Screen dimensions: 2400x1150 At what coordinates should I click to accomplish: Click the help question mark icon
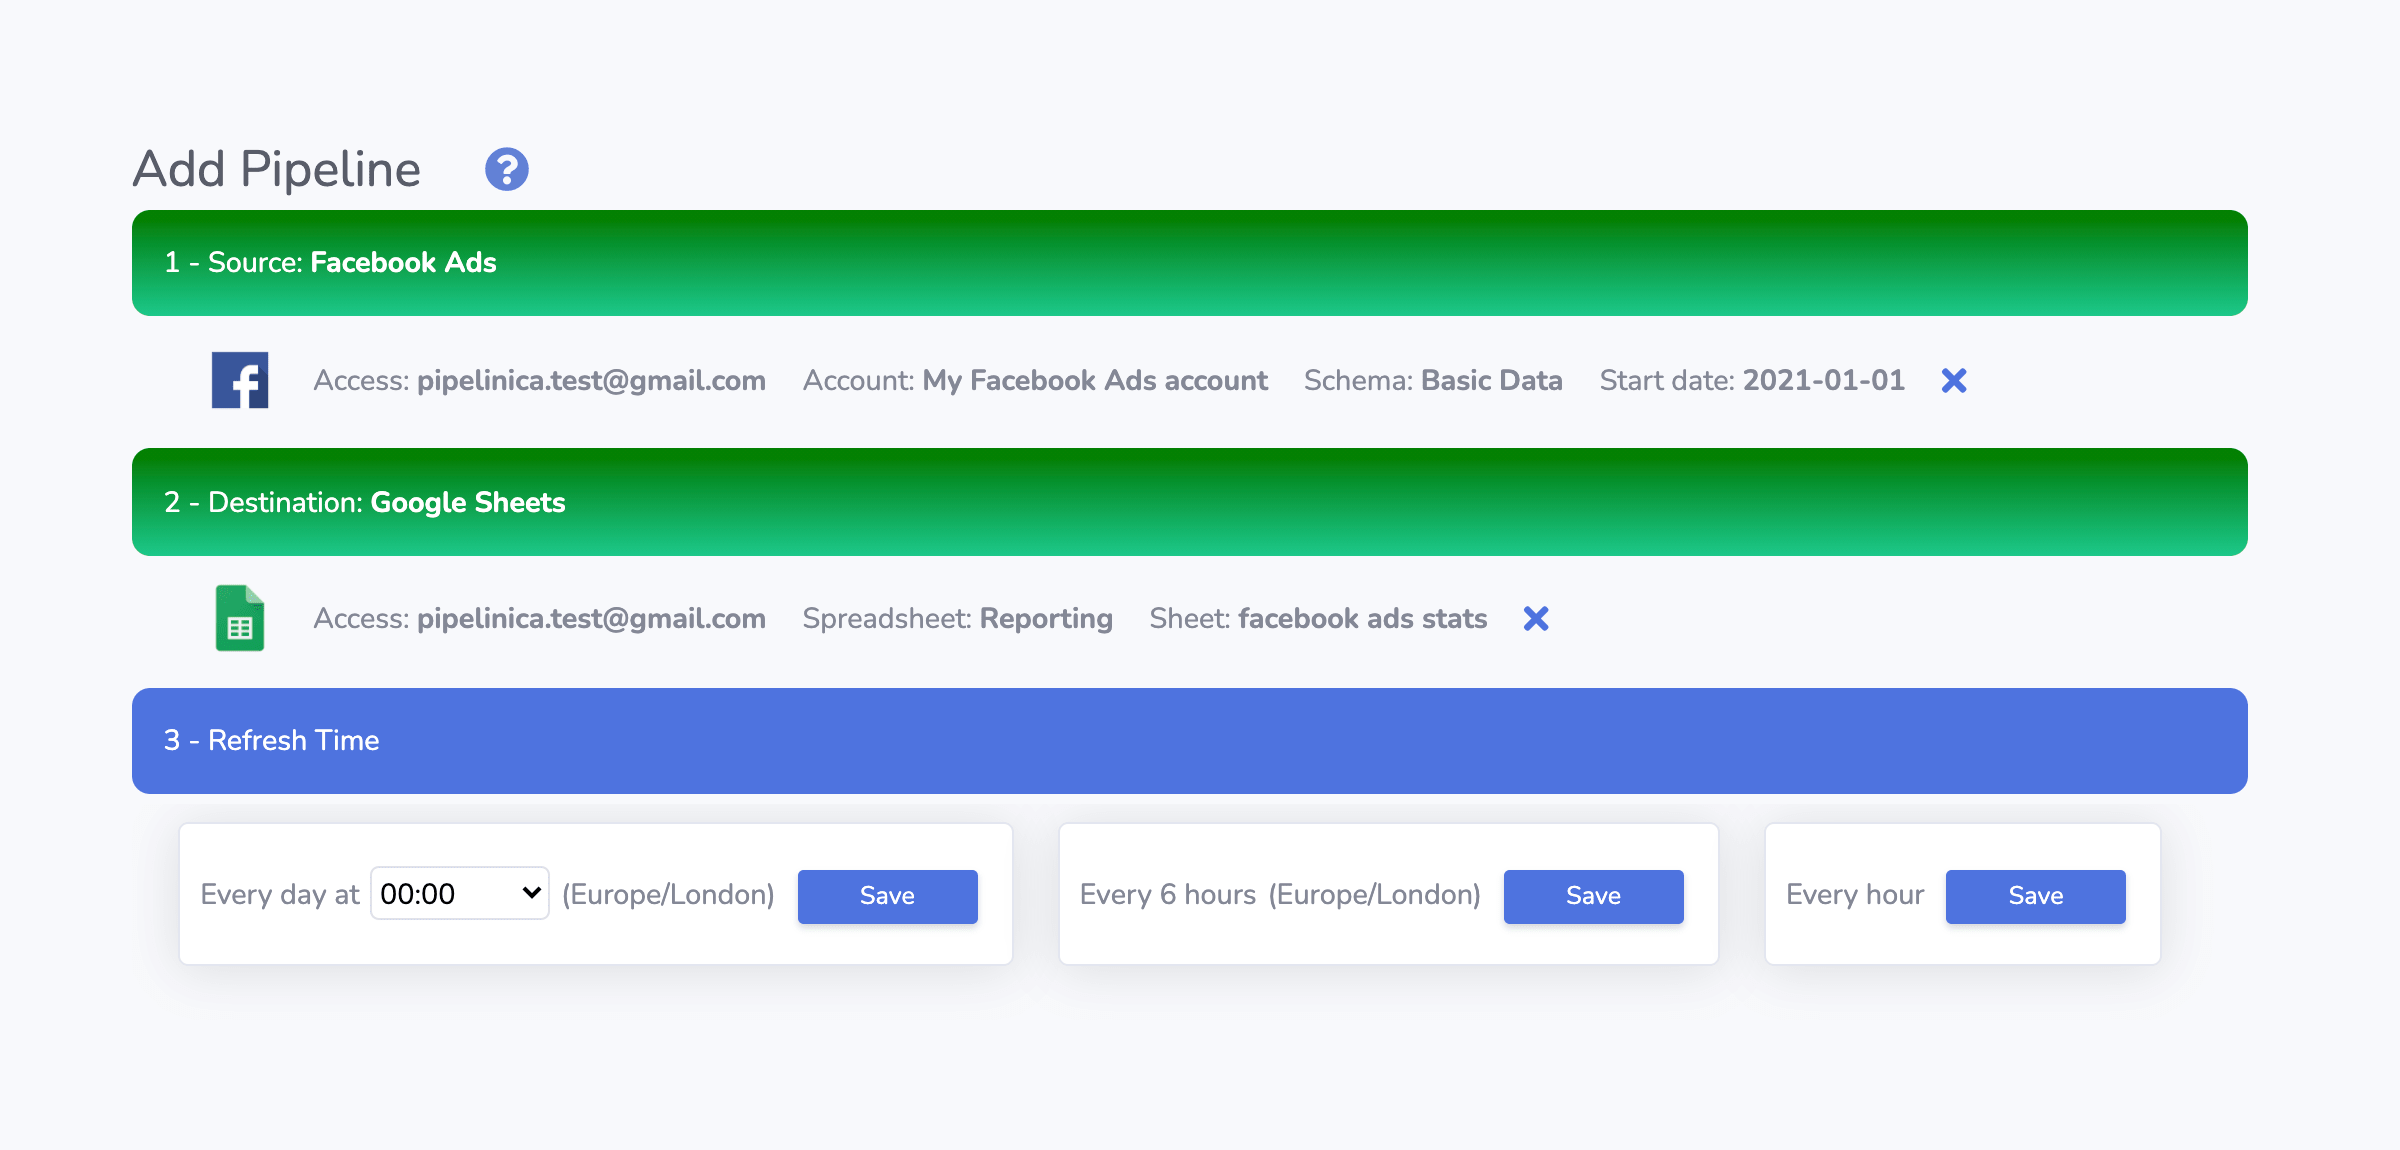[x=506, y=169]
